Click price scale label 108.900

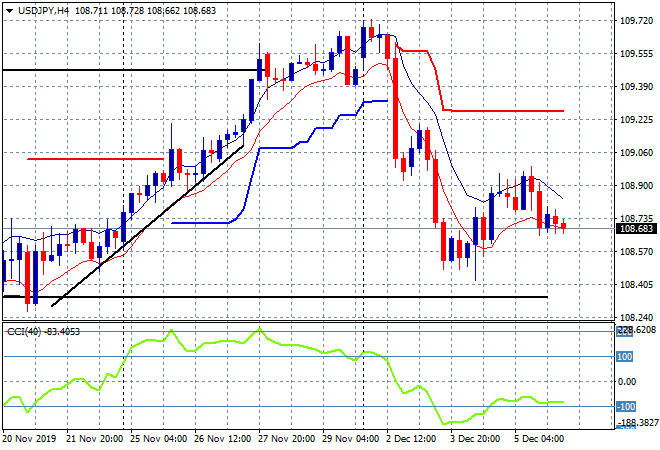(x=636, y=186)
